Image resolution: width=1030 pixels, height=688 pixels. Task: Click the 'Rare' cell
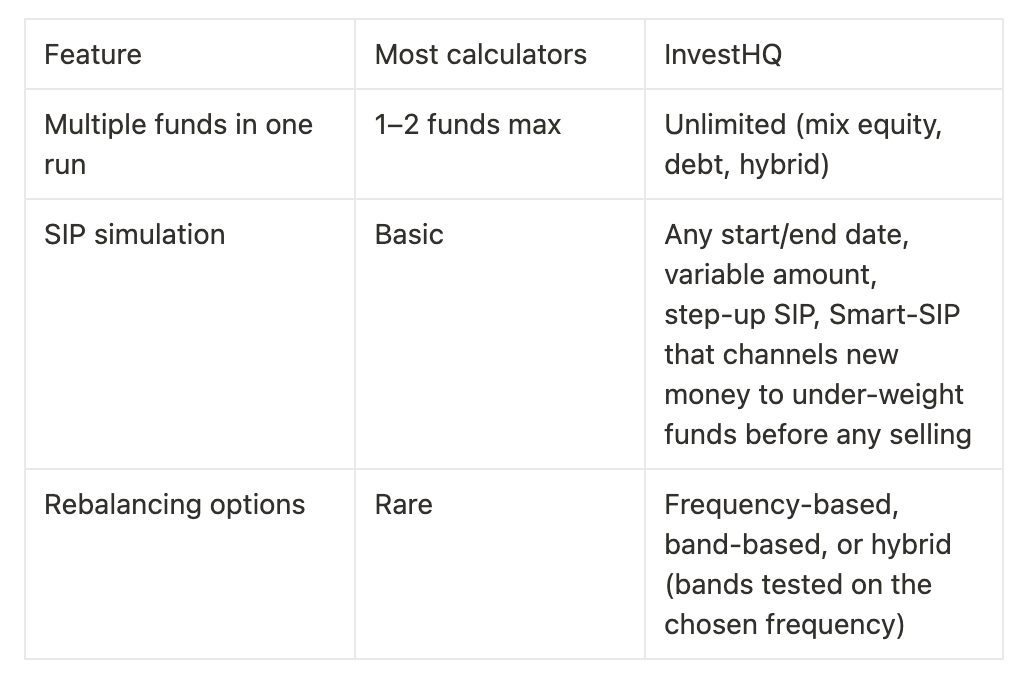[x=403, y=505]
